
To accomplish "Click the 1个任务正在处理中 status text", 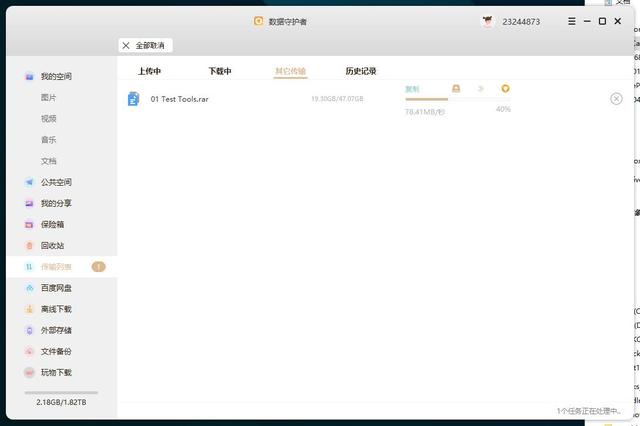I will [x=589, y=411].
